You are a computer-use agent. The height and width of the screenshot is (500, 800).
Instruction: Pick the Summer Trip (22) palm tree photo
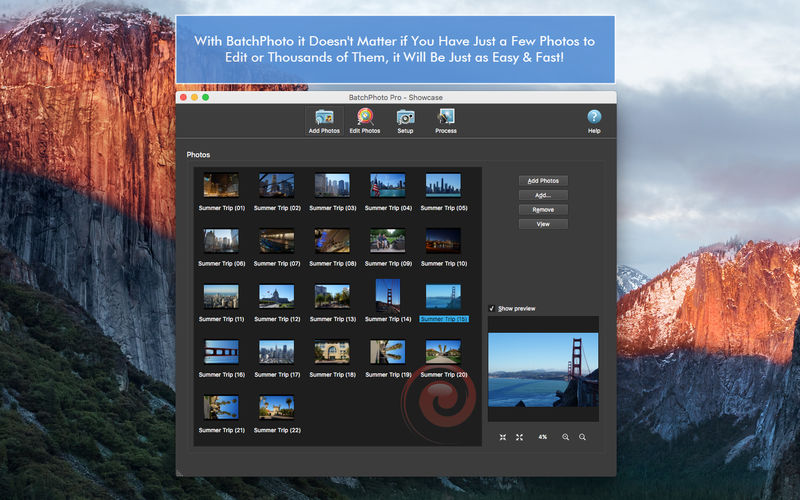tap(277, 407)
